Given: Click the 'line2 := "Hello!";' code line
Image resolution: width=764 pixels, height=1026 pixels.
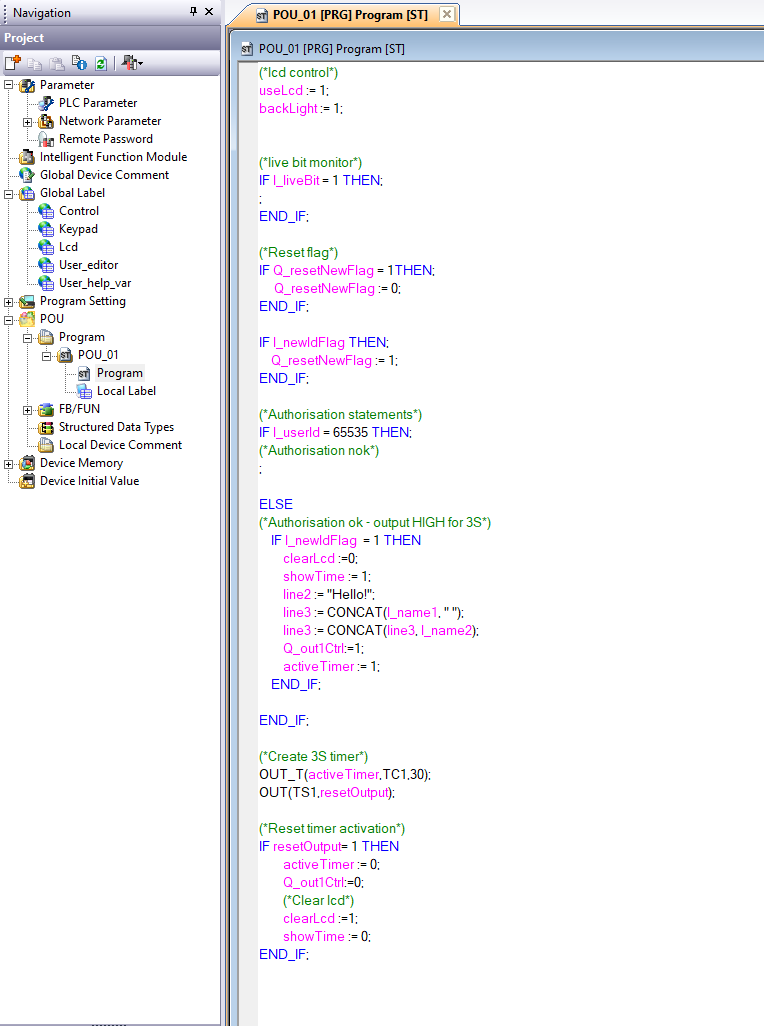Looking at the screenshot, I should coord(329,595).
